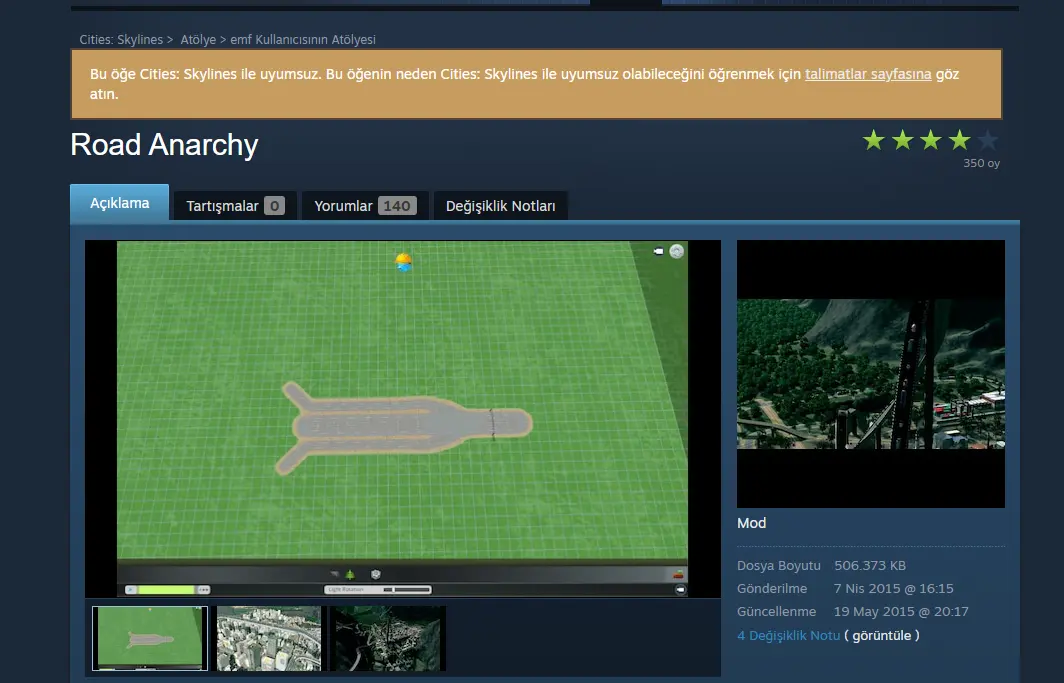Open emf Kullanıcısının Atölyesi breadcrumb

303,39
